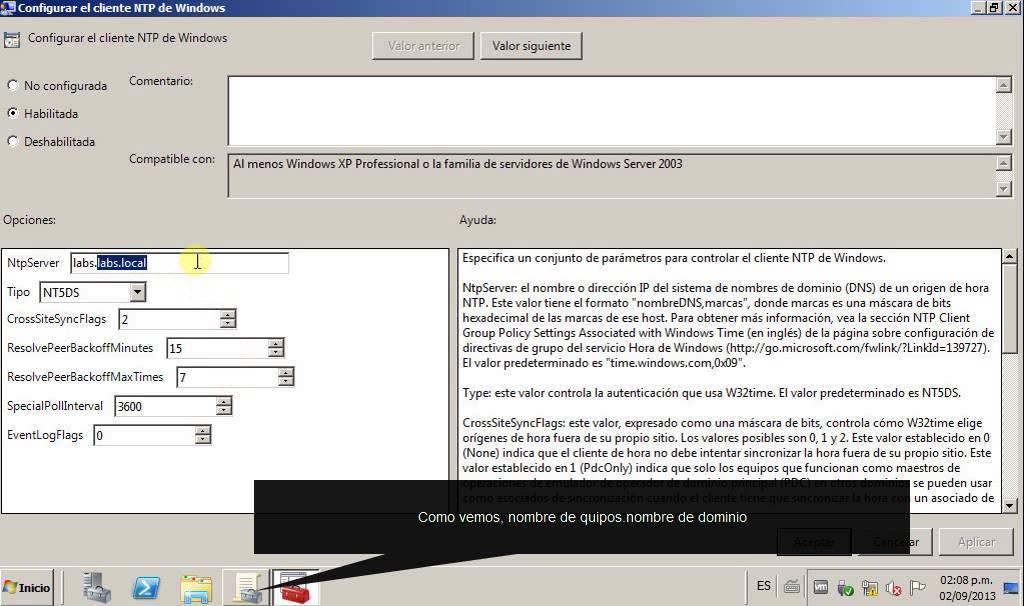
Task: Click the Ayuda panel scroll-up arrow
Action: coord(1010,256)
